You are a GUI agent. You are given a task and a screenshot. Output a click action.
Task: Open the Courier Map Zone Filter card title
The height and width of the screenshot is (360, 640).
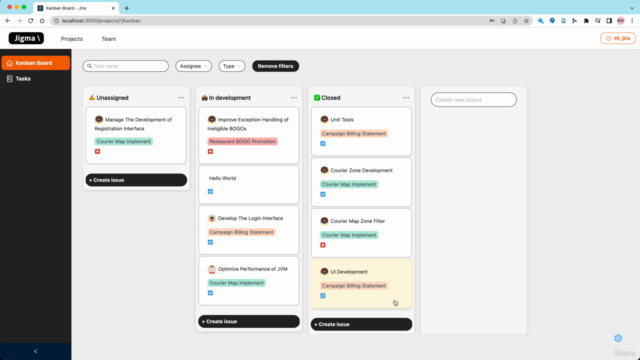tap(358, 221)
